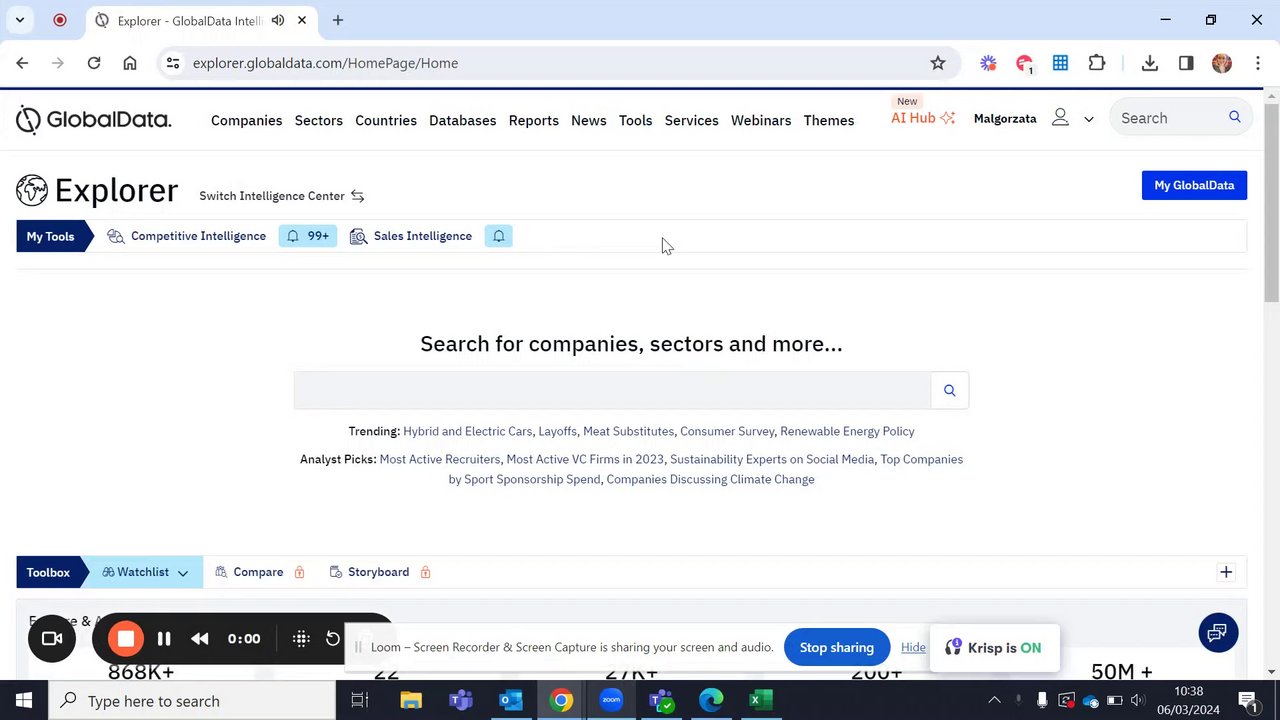Open the Chrome extensions puzzle icon
This screenshot has height=720, width=1280.
click(1097, 63)
